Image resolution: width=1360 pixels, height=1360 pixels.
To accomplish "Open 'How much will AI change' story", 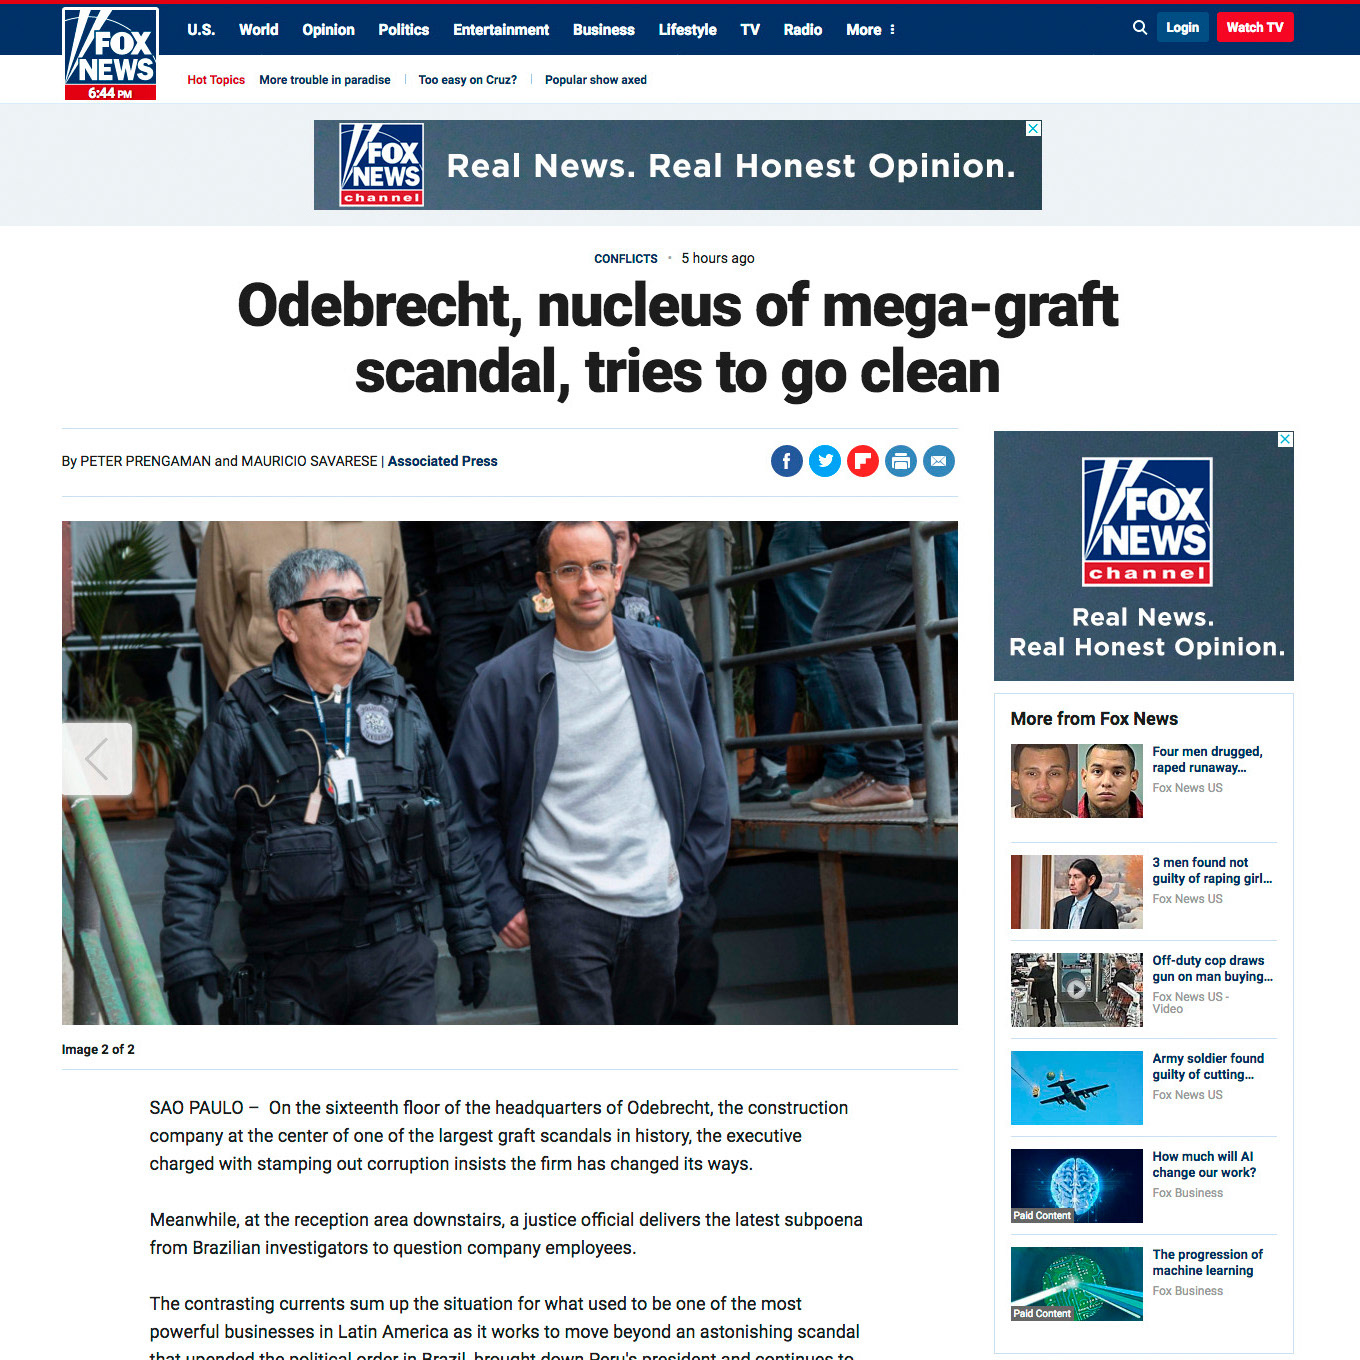I will tap(1204, 1164).
